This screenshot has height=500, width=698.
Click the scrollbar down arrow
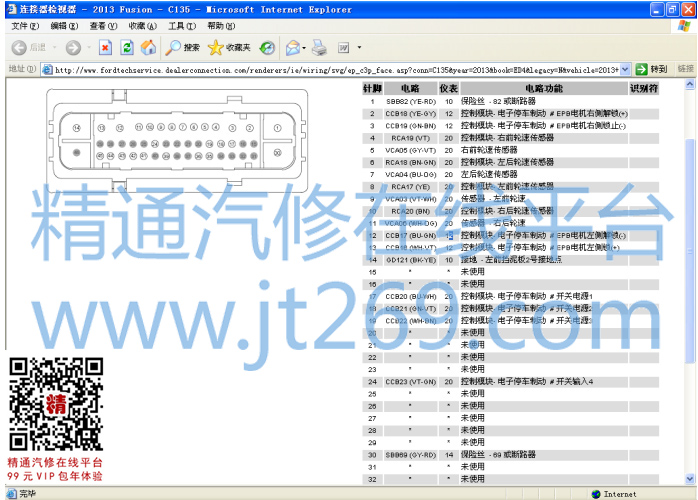[690, 479]
